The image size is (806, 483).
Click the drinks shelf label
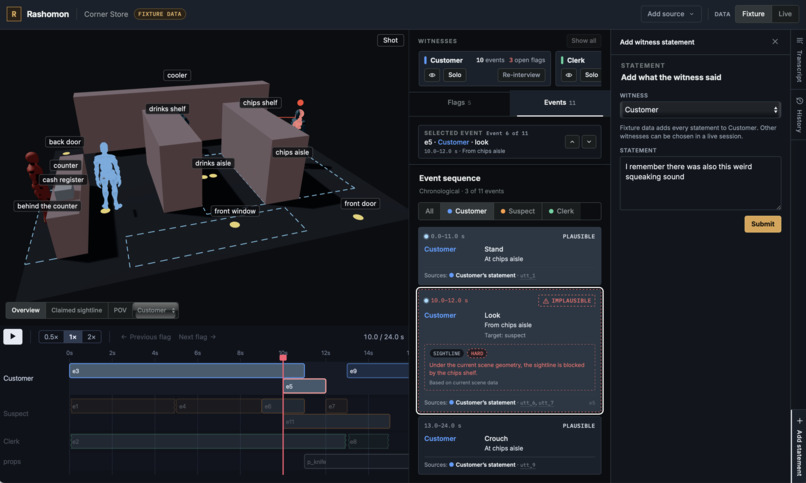point(167,109)
